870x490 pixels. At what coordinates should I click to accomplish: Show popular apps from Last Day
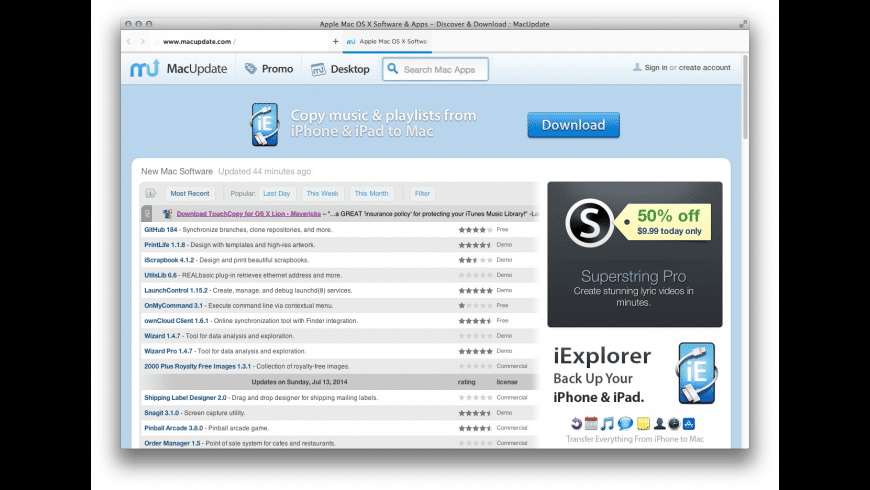276,193
